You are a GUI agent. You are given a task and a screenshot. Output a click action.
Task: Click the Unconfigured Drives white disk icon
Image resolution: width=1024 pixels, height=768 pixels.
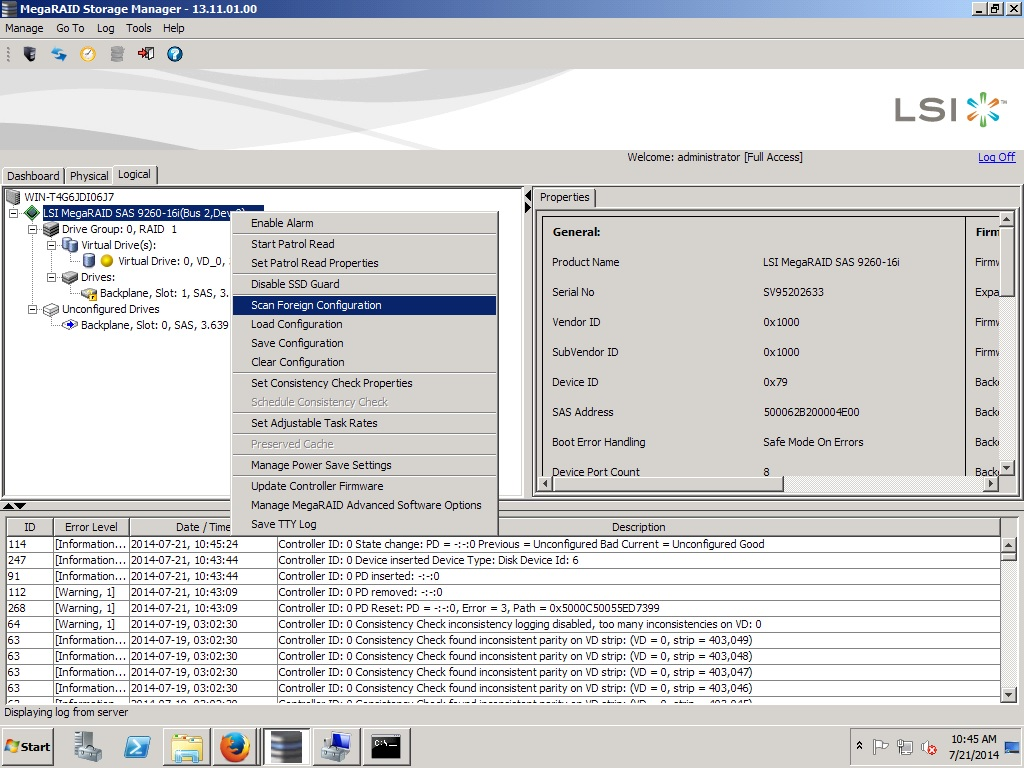click(x=51, y=309)
